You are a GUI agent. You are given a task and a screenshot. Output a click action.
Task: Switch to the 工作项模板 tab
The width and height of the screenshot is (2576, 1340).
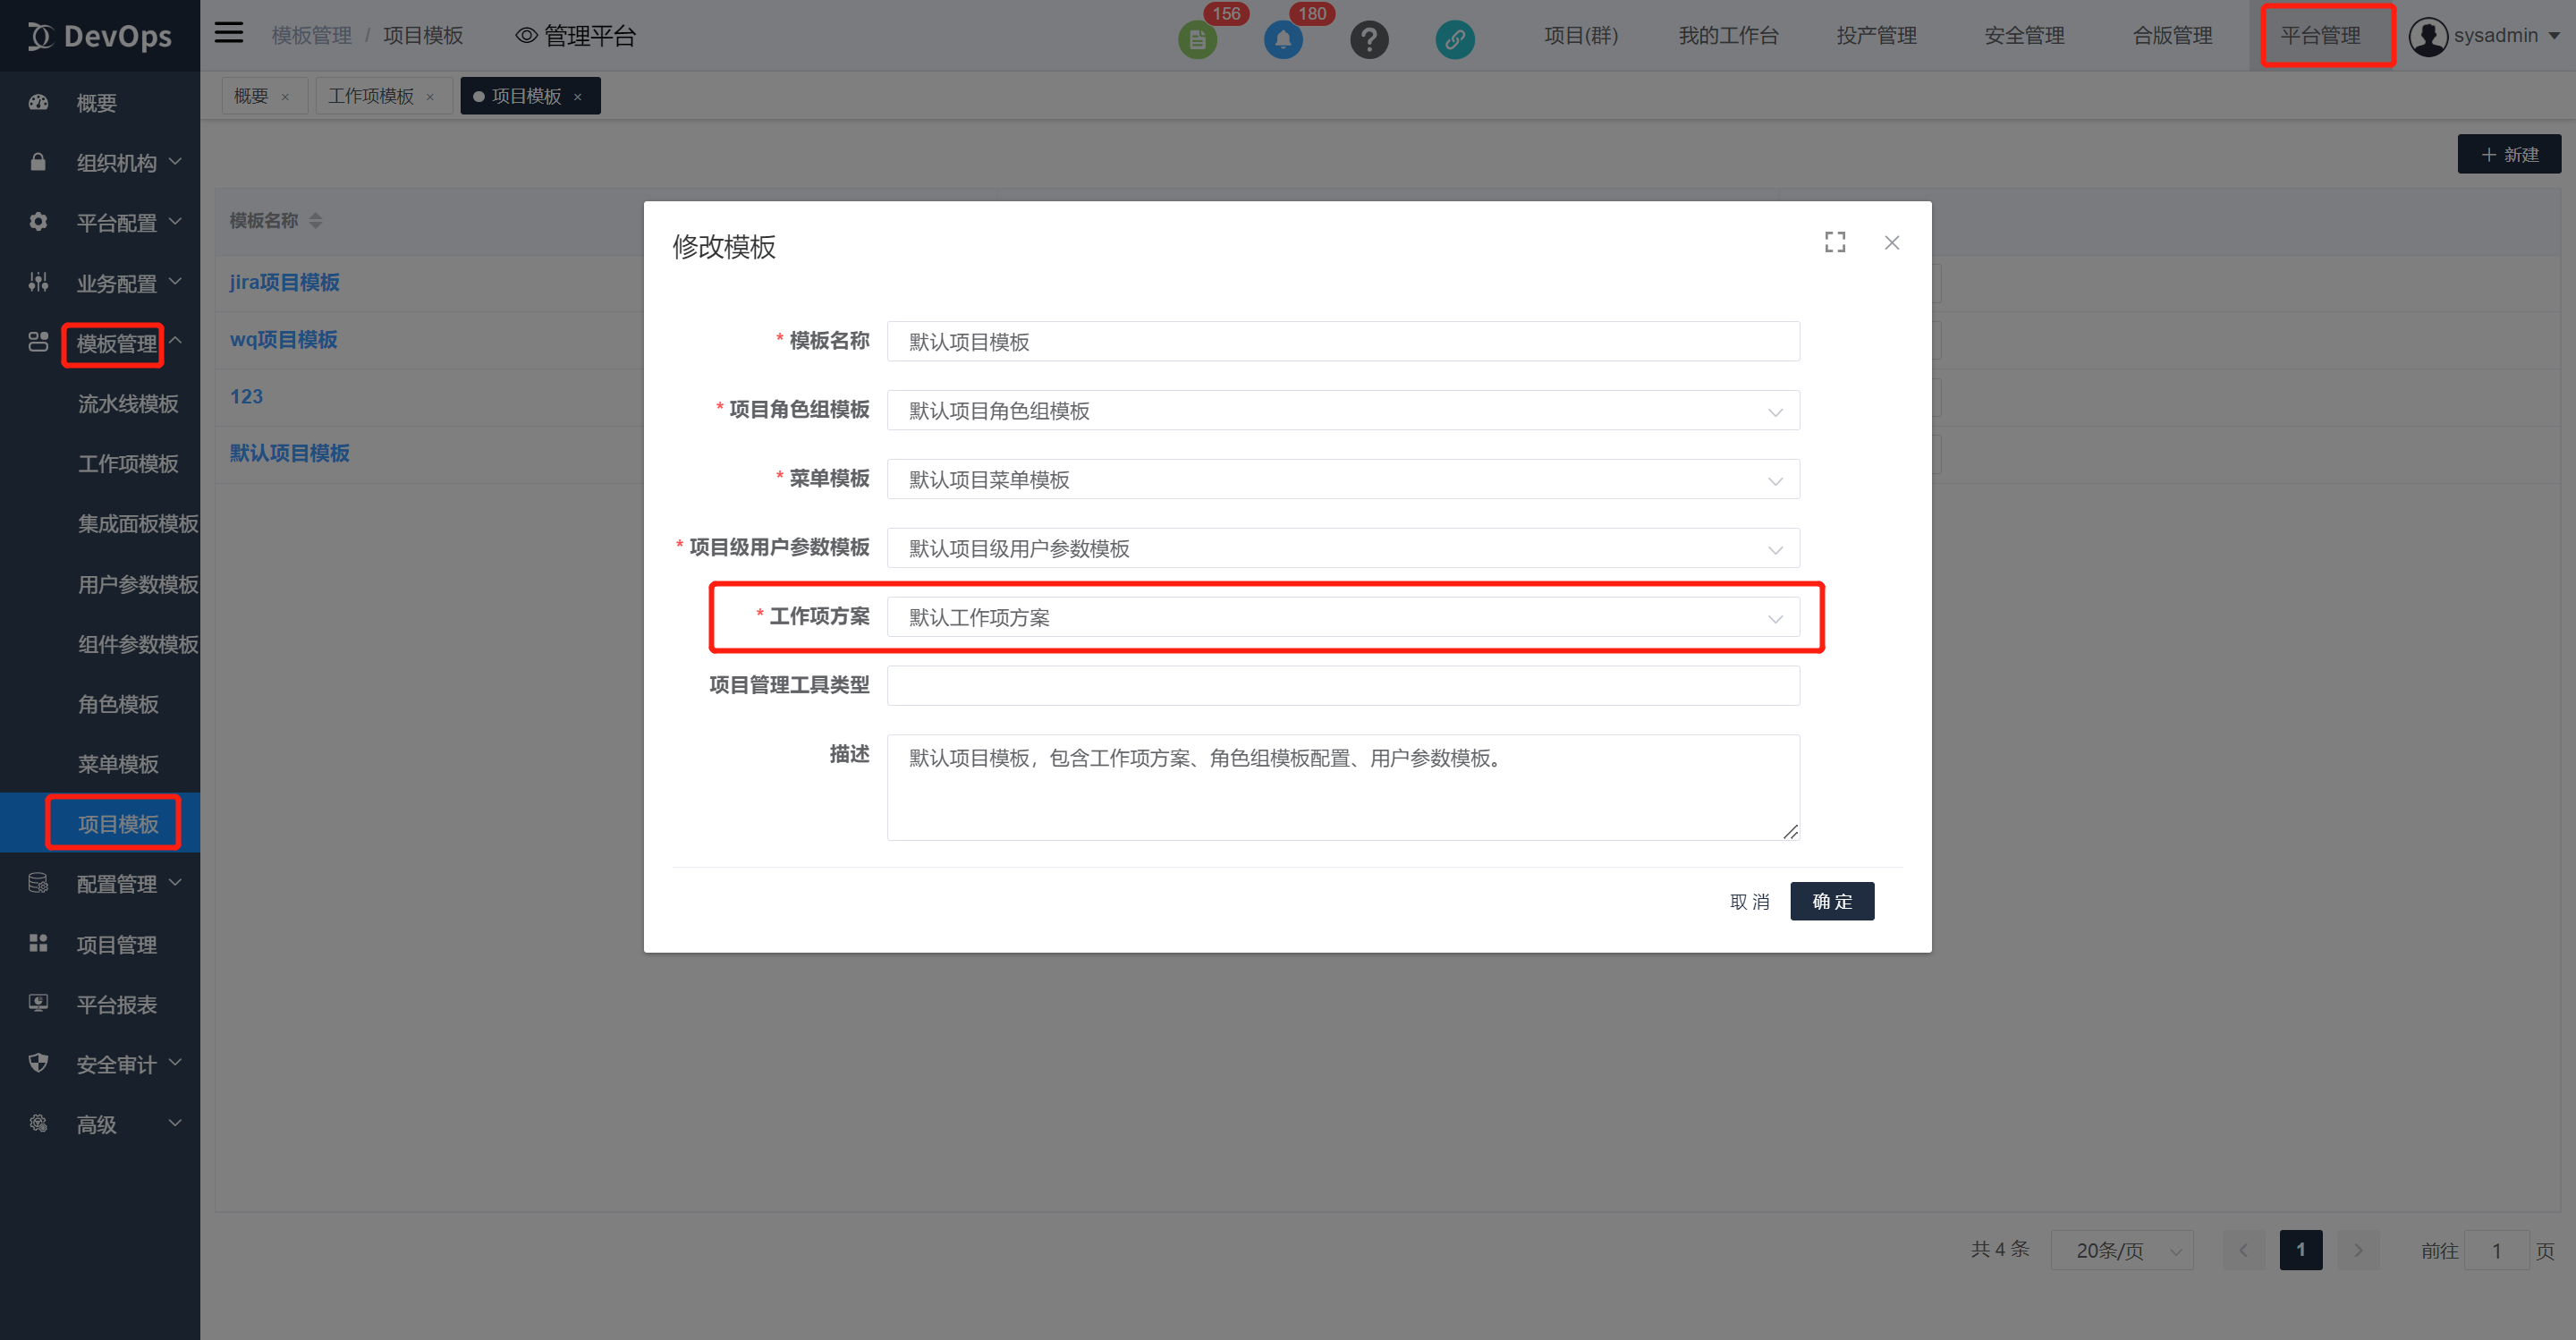(x=370, y=96)
